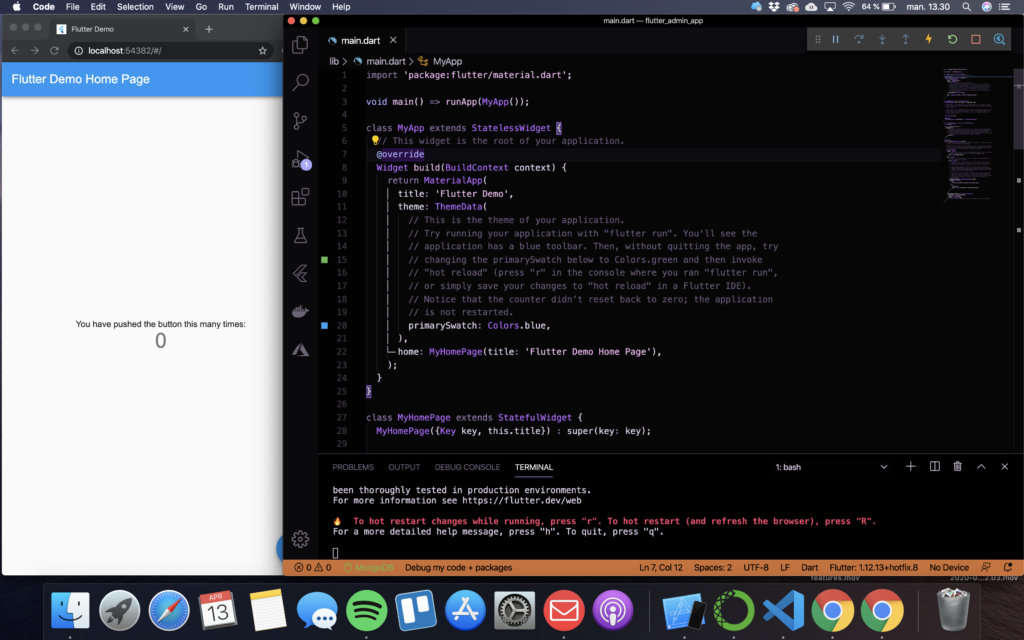Open the PROBLEMS panel tab
The width and height of the screenshot is (1024, 640).
(352, 466)
